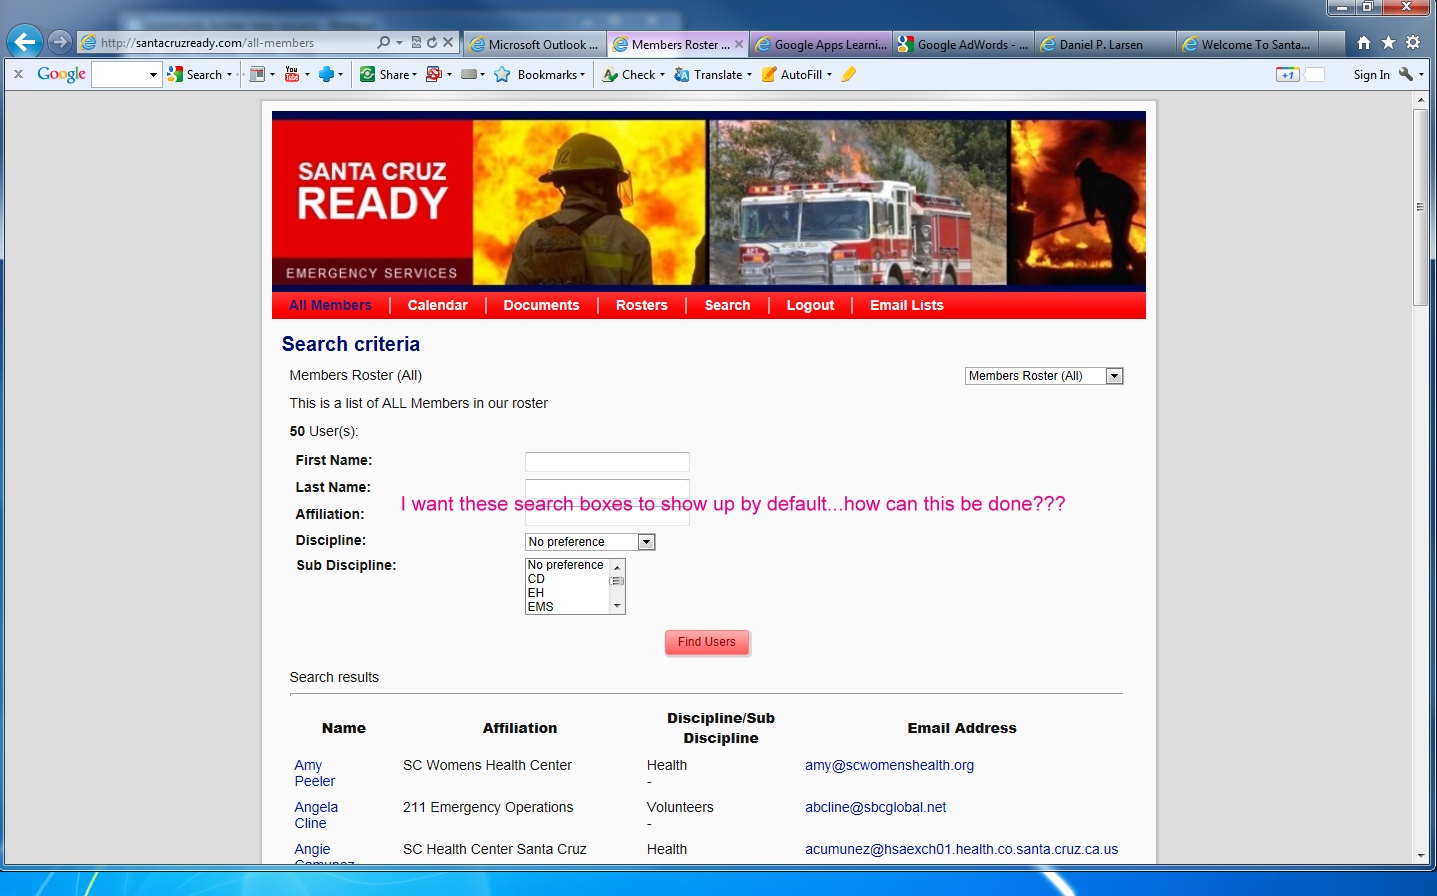Click the Google logo on the toolbar

tap(61, 74)
